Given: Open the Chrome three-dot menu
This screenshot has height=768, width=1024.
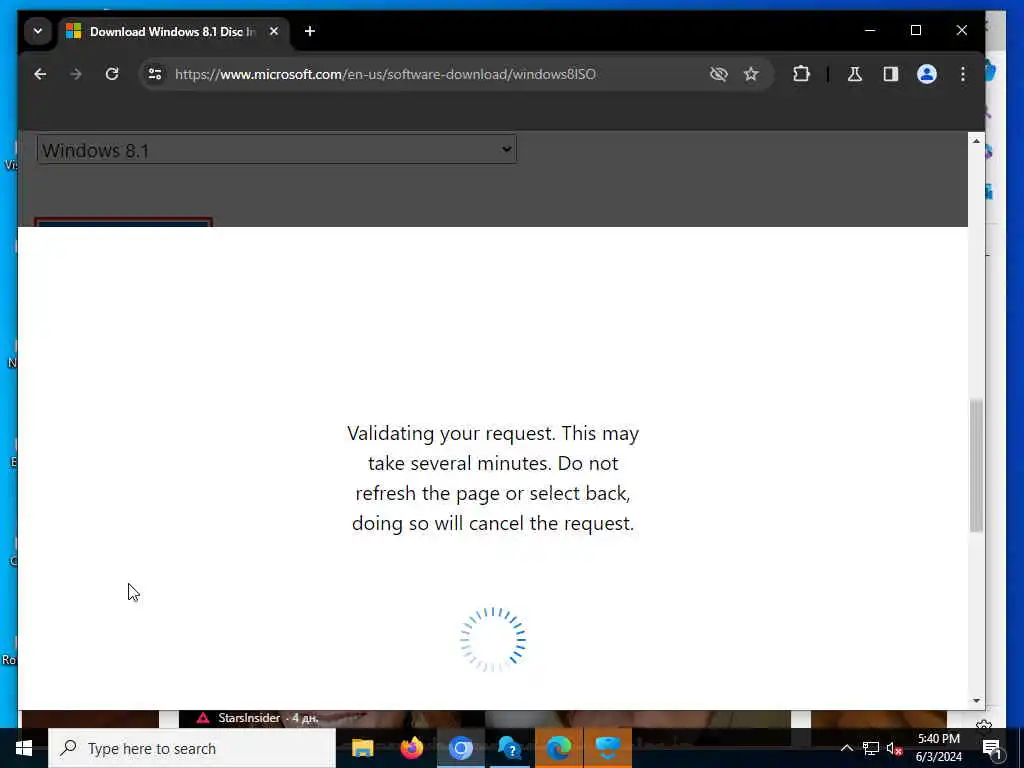Looking at the screenshot, I should click(963, 74).
